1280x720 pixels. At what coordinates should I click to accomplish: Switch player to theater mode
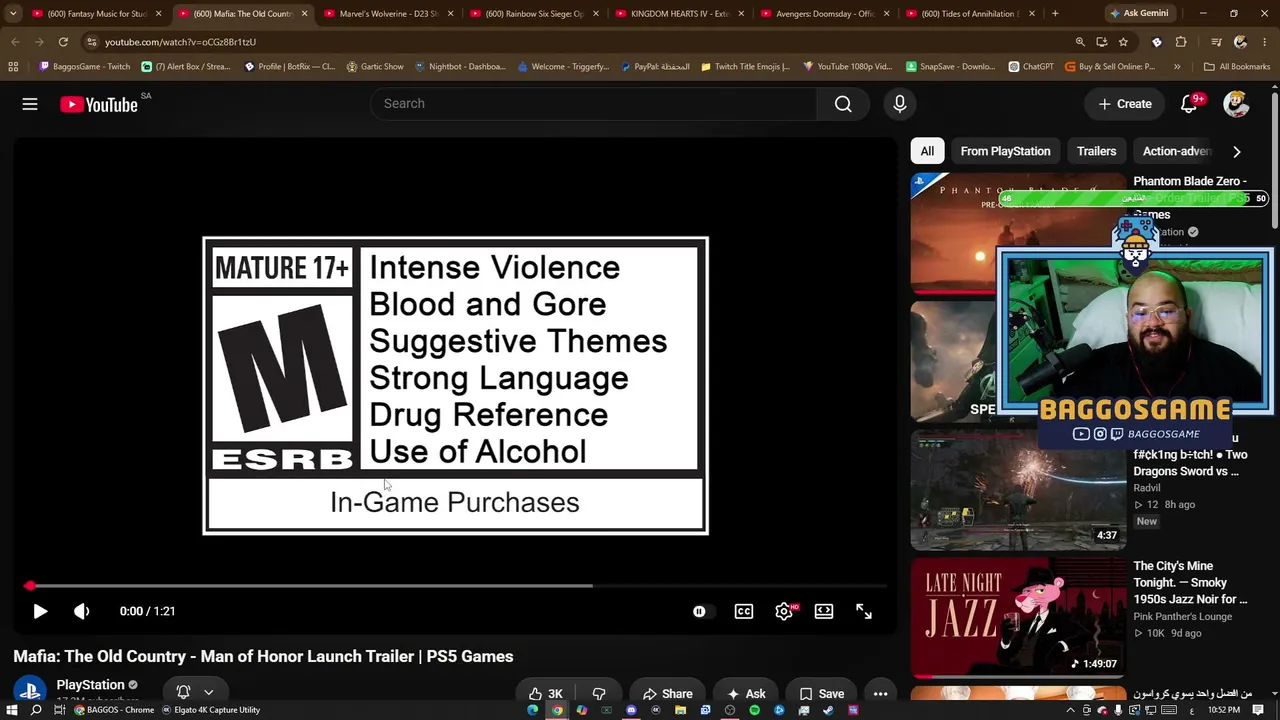[824, 611]
